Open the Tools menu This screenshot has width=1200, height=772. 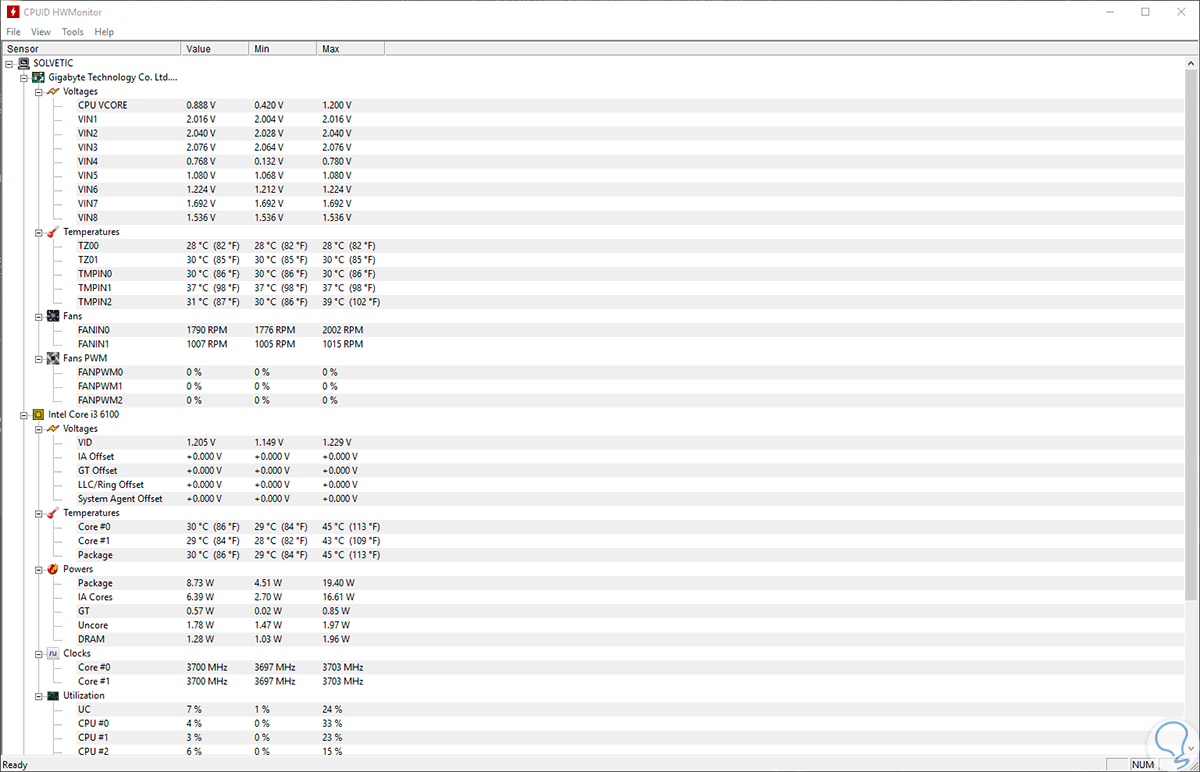click(73, 32)
